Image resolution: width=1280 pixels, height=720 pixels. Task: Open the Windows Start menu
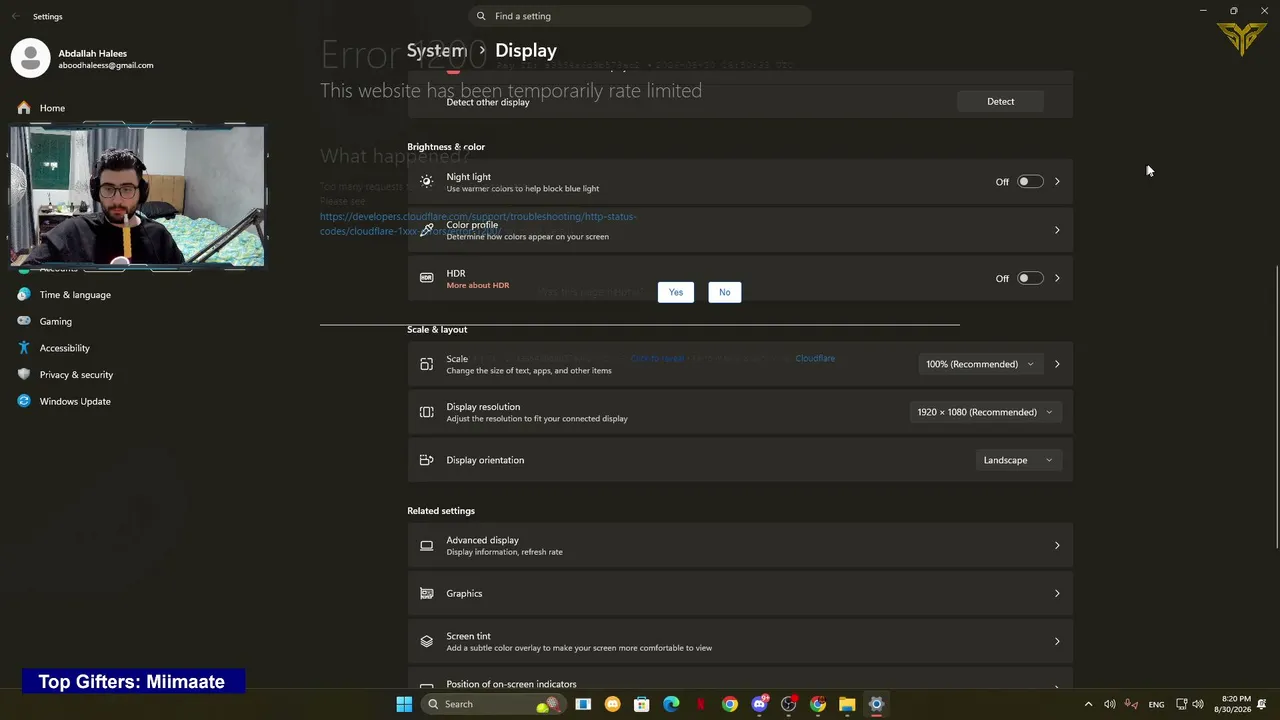tap(404, 704)
